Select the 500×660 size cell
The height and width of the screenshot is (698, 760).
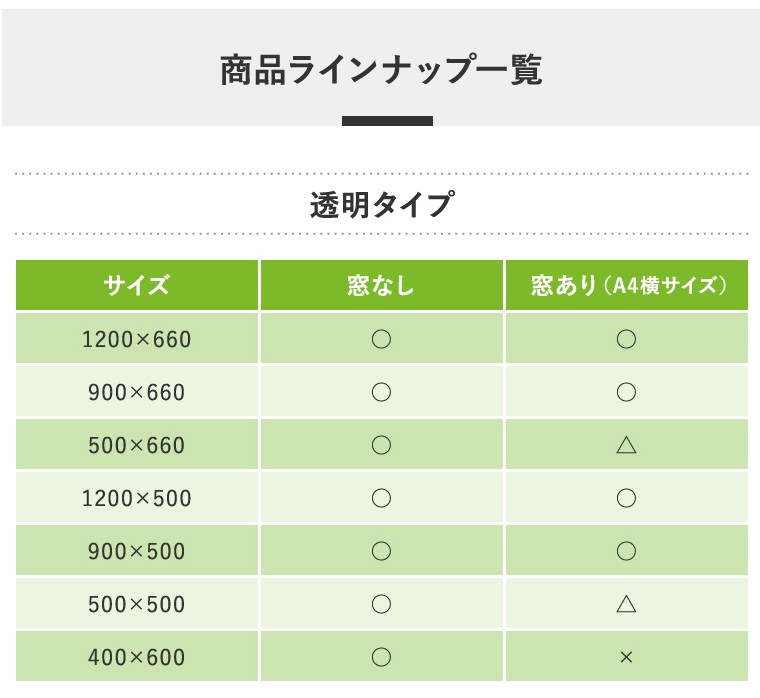[x=137, y=445]
